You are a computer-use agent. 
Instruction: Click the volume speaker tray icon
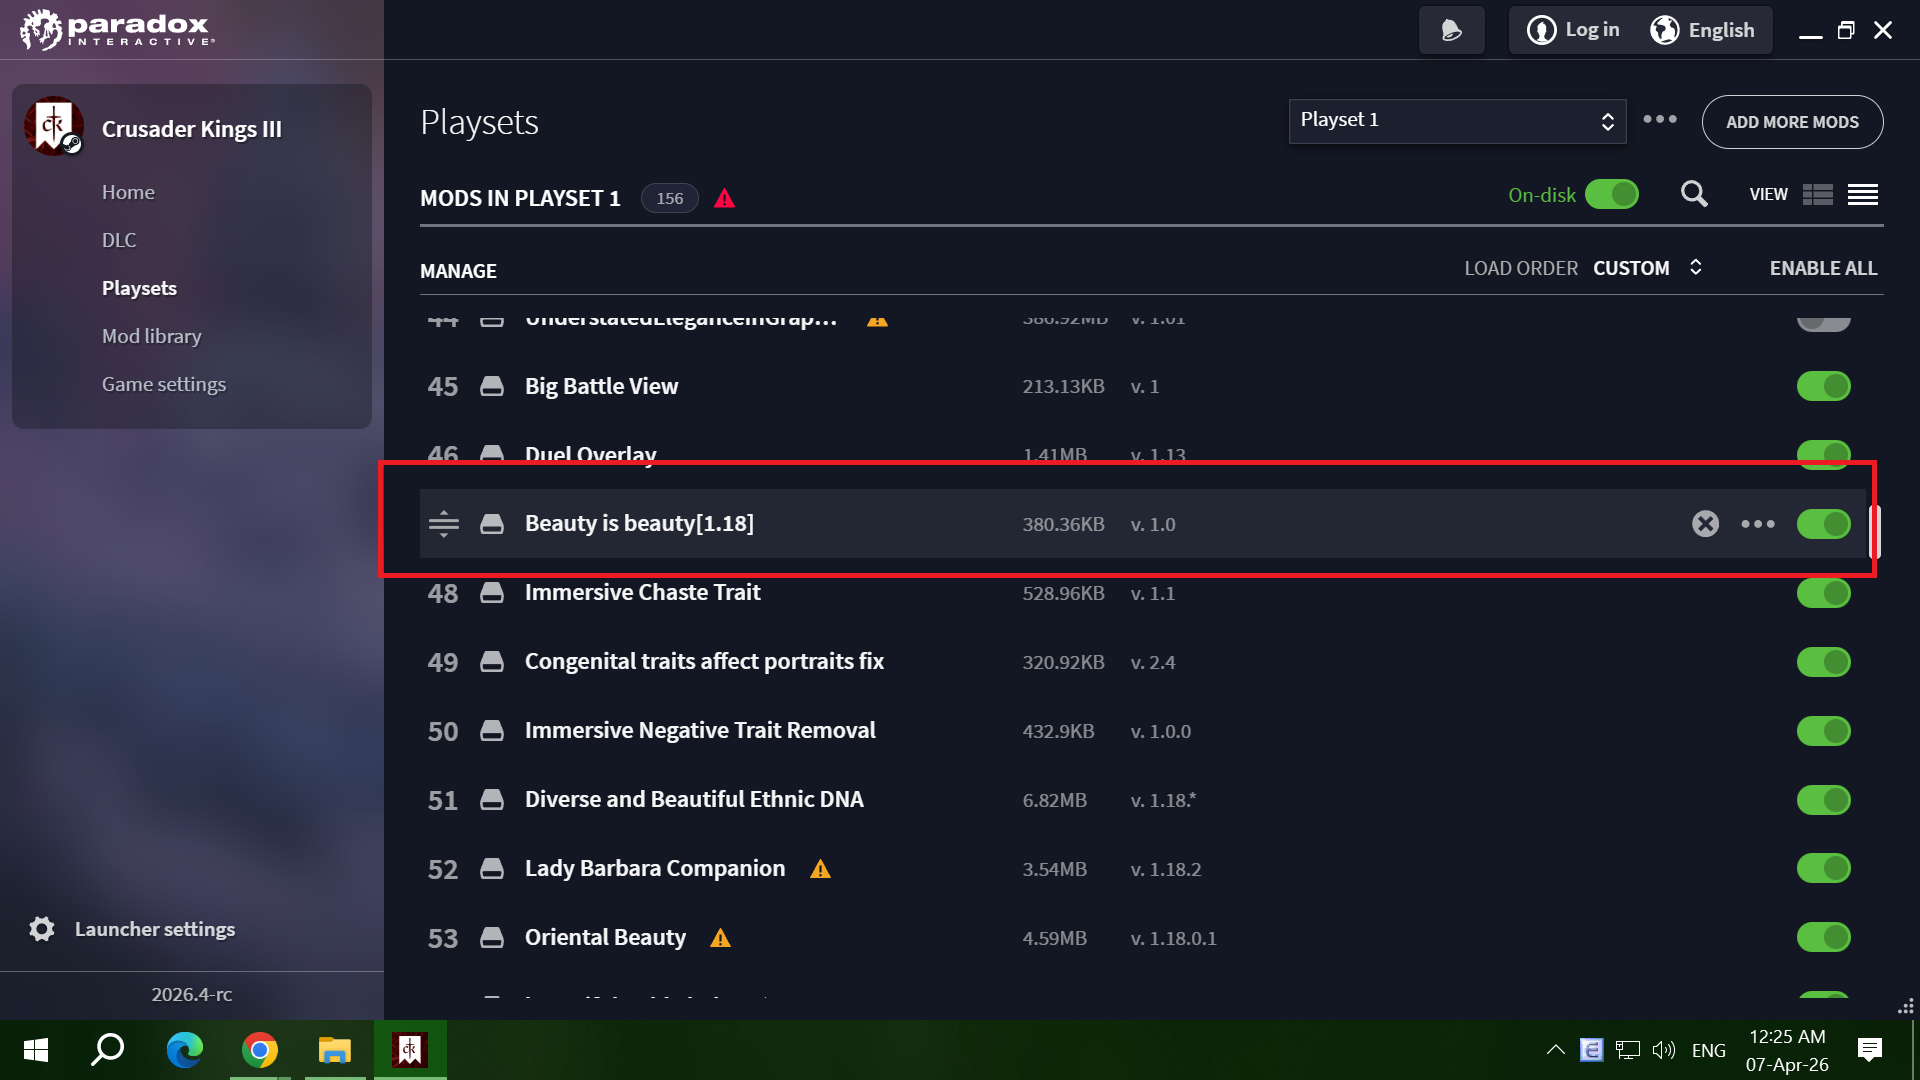click(1664, 1050)
